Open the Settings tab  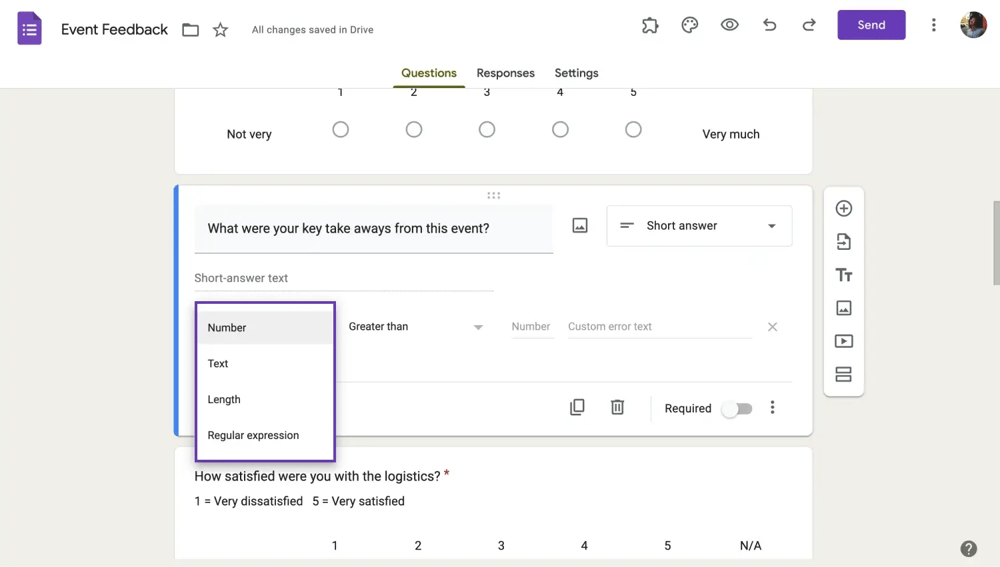pos(576,73)
